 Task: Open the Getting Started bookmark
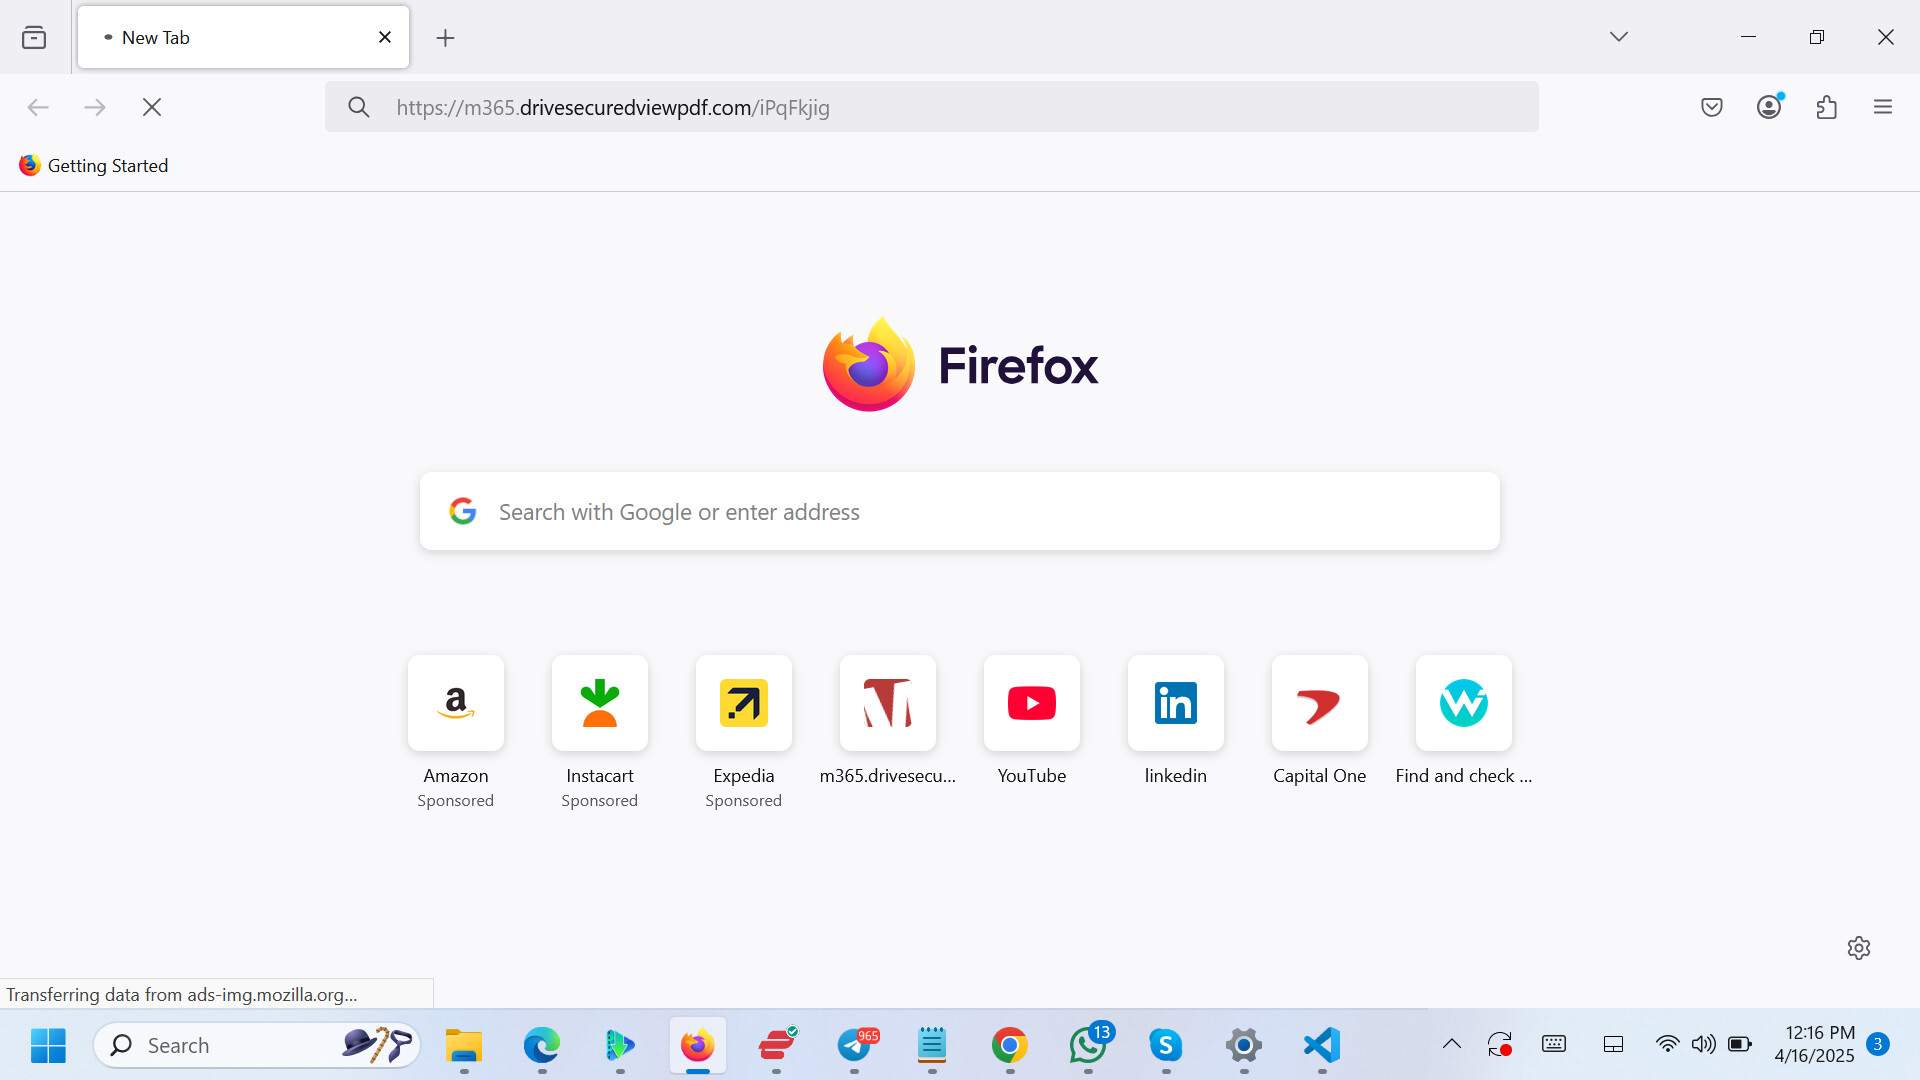click(94, 166)
